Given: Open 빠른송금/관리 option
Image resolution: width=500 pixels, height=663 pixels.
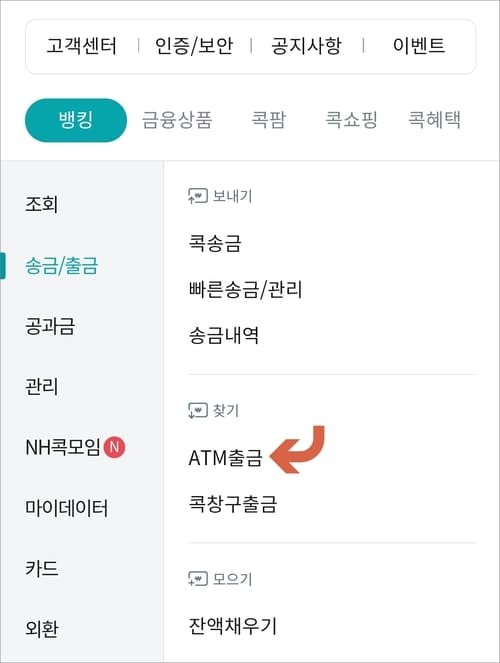Looking at the screenshot, I should [x=246, y=290].
